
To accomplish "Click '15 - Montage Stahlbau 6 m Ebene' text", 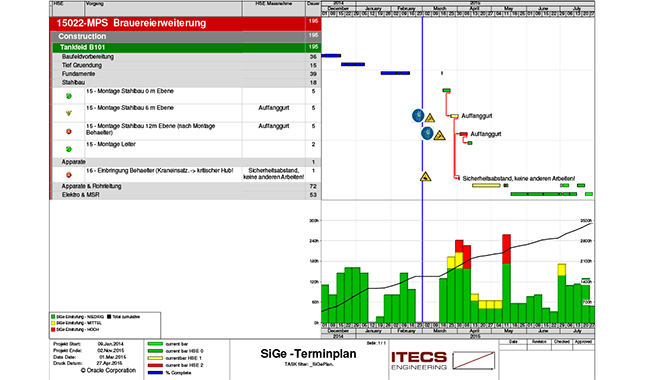I will click(130, 108).
